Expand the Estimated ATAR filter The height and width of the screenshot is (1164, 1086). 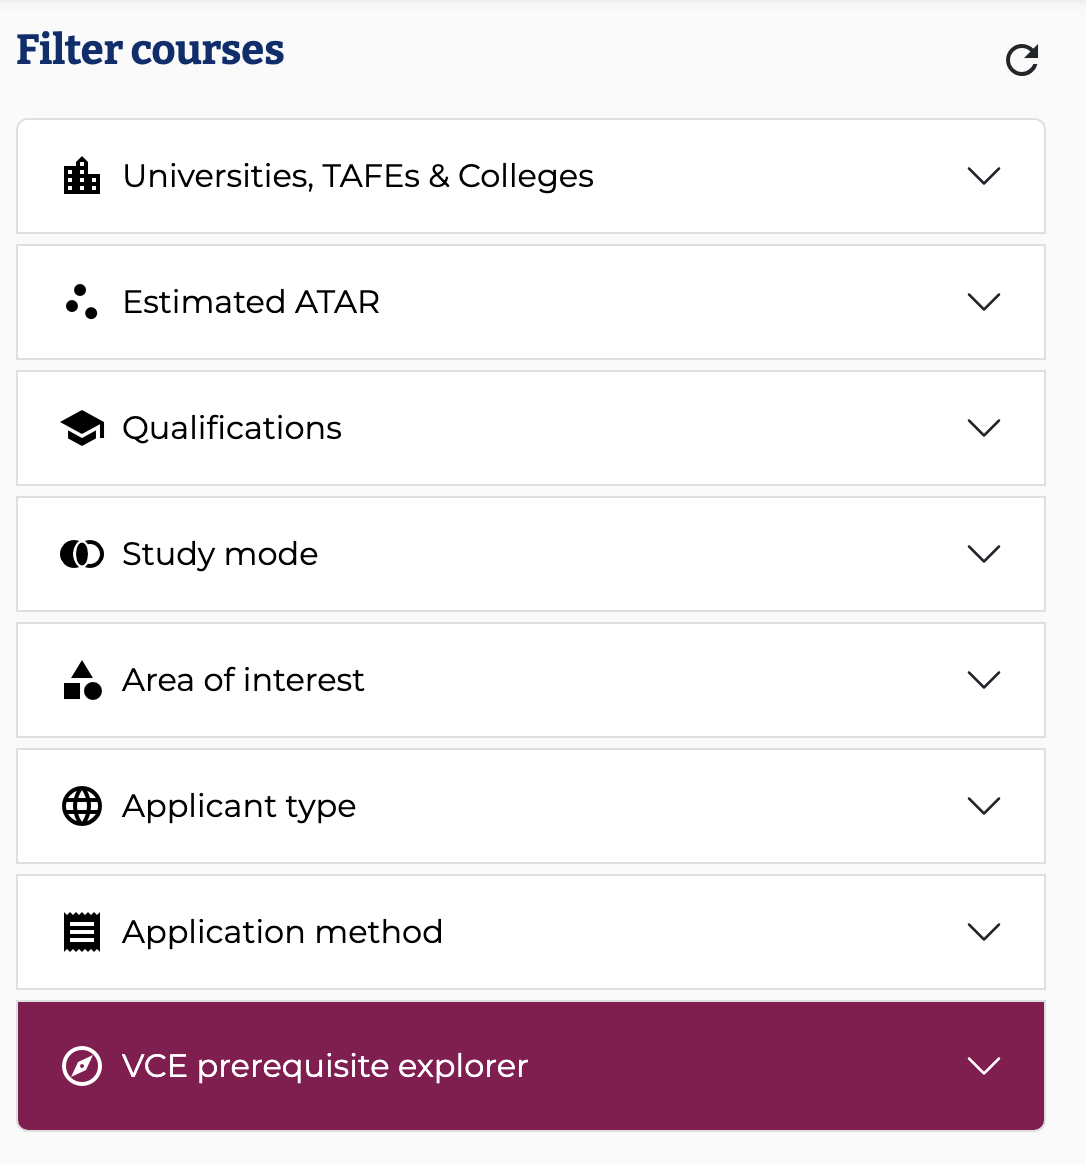coord(984,302)
